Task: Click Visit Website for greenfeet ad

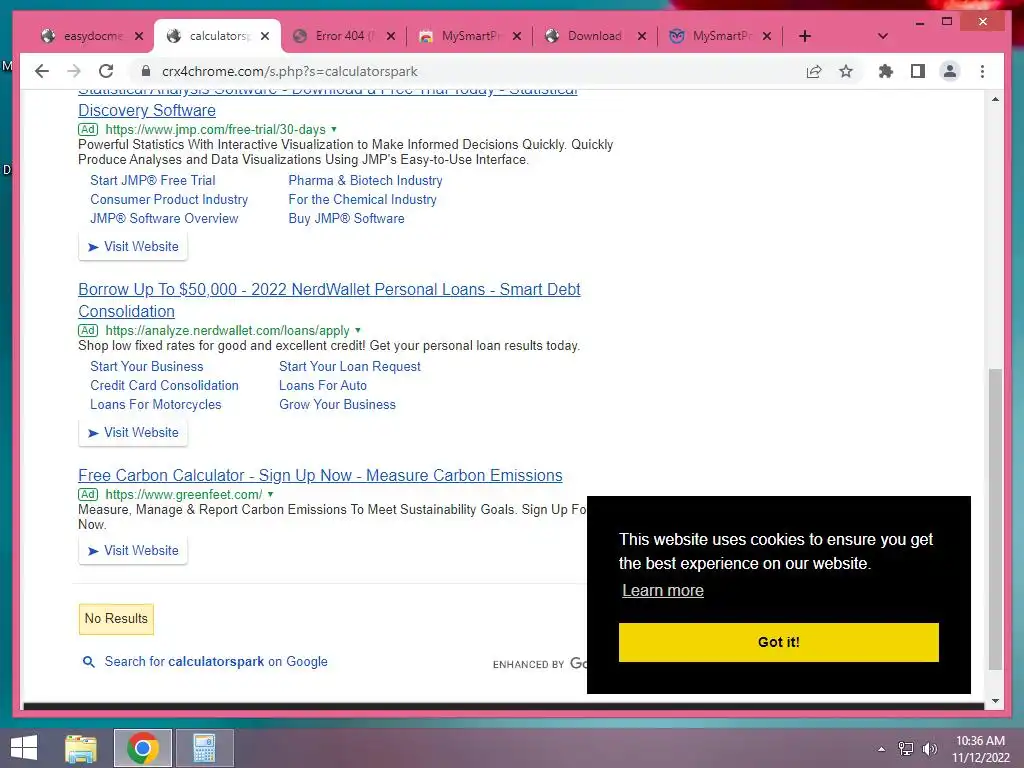Action: 133,551
